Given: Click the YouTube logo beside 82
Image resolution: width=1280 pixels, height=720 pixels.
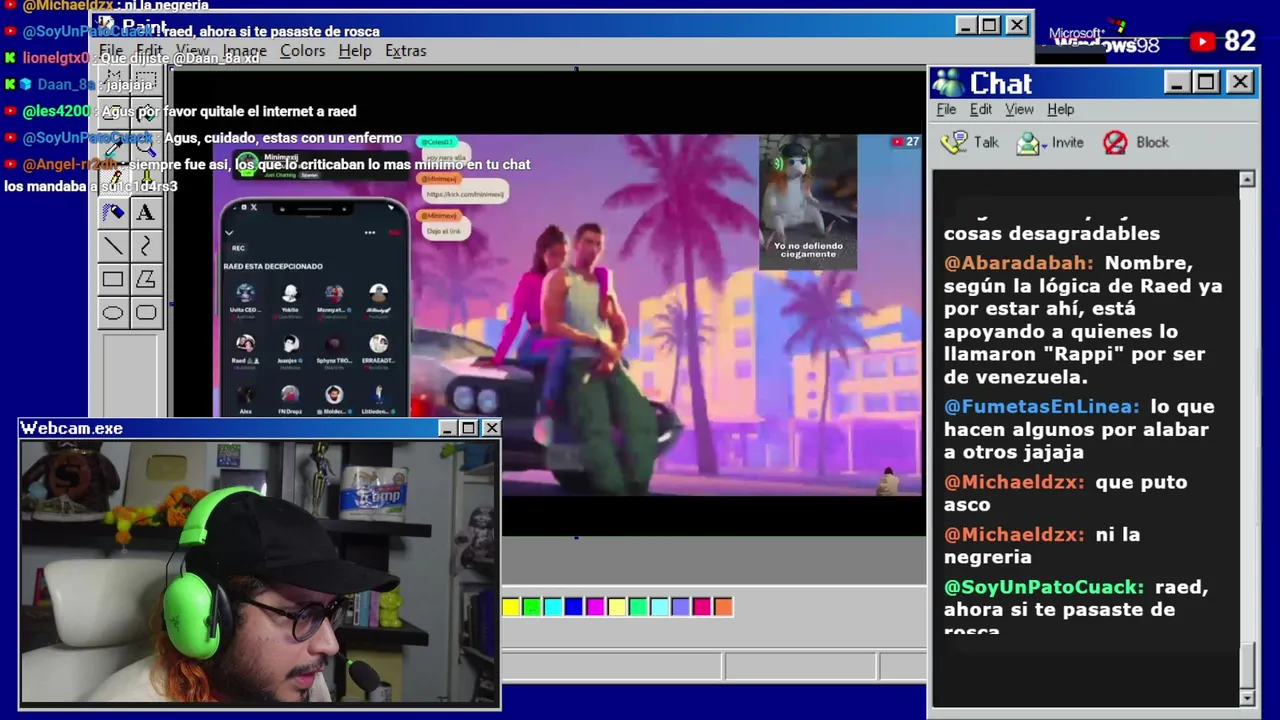Looking at the screenshot, I should [x=1202, y=41].
